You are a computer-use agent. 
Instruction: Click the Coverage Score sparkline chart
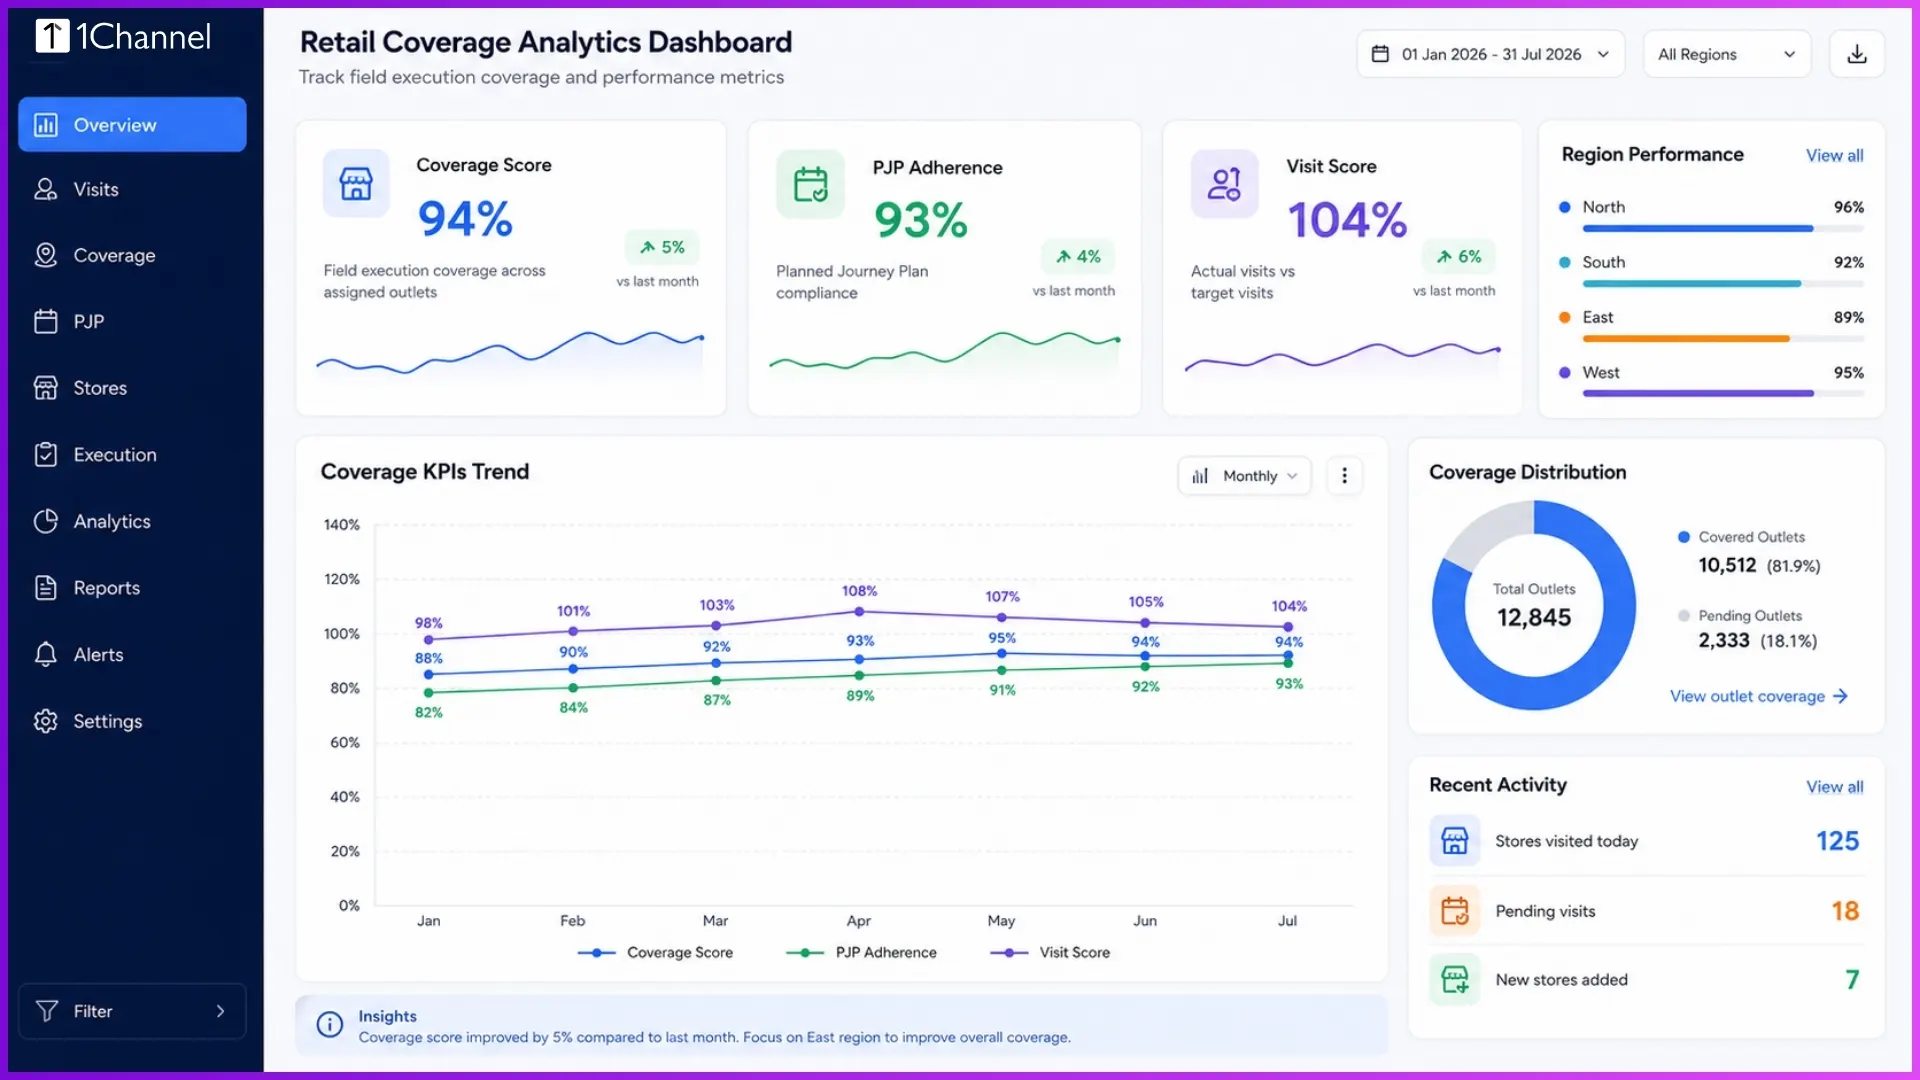510,352
